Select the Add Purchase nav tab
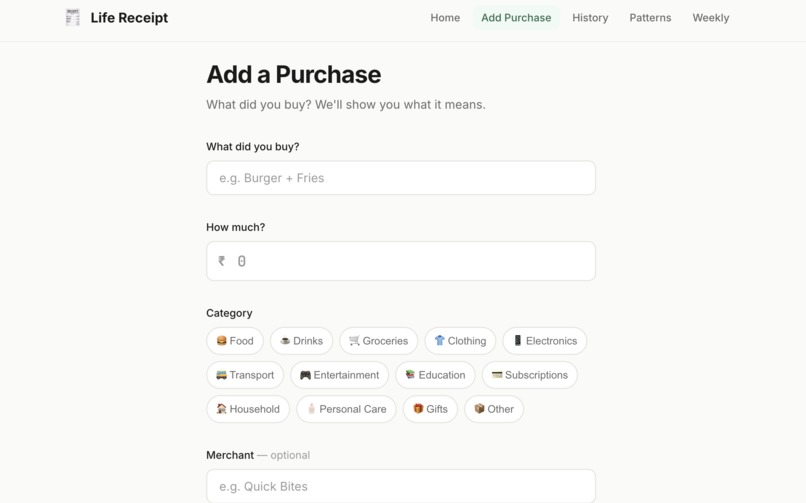Image resolution: width=806 pixels, height=503 pixels. tap(516, 17)
